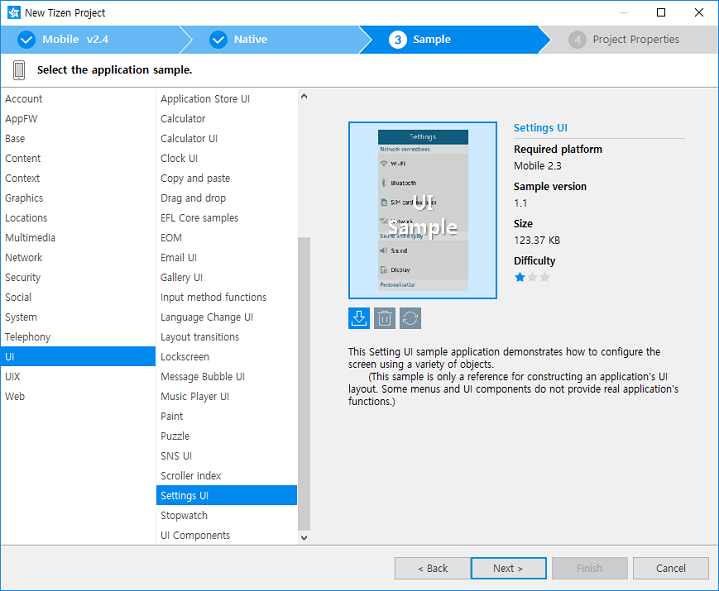Click the Tizen logo in title bar

[x=12, y=13]
